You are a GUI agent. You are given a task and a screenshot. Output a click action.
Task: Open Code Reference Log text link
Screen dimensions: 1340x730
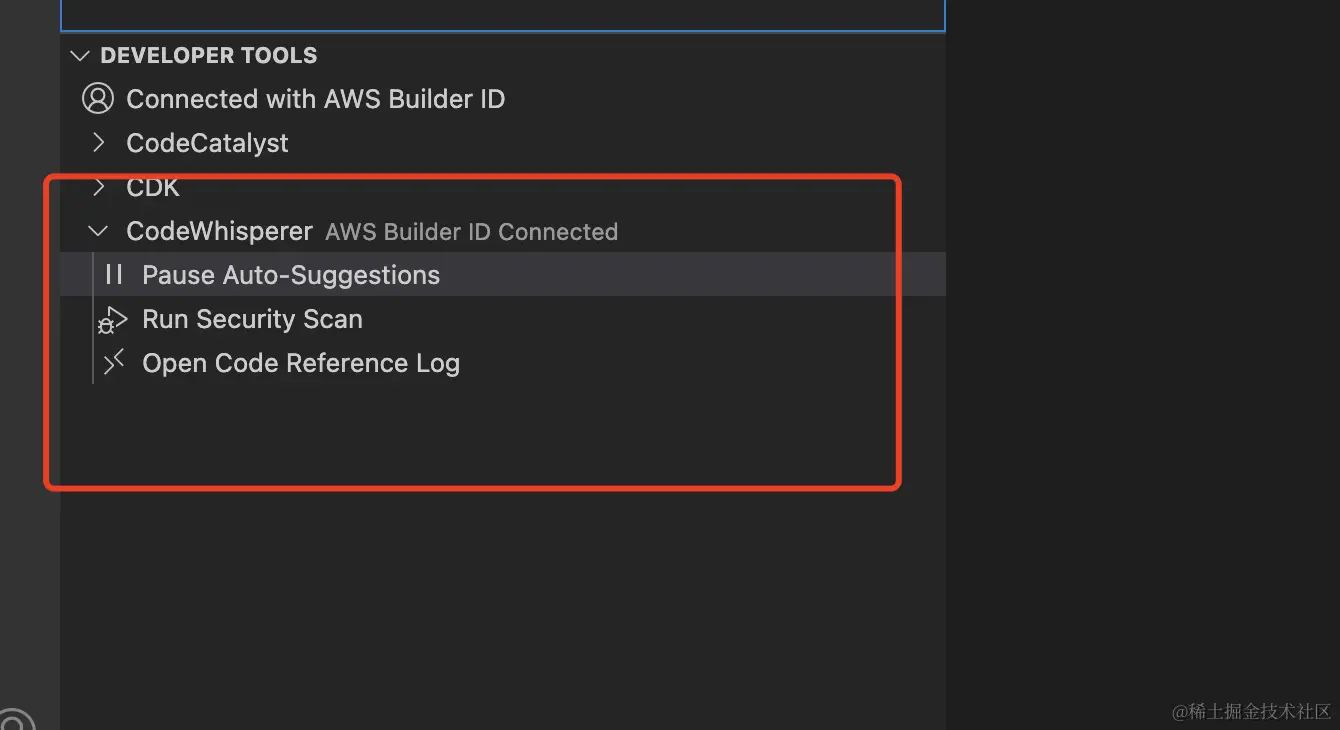click(301, 363)
